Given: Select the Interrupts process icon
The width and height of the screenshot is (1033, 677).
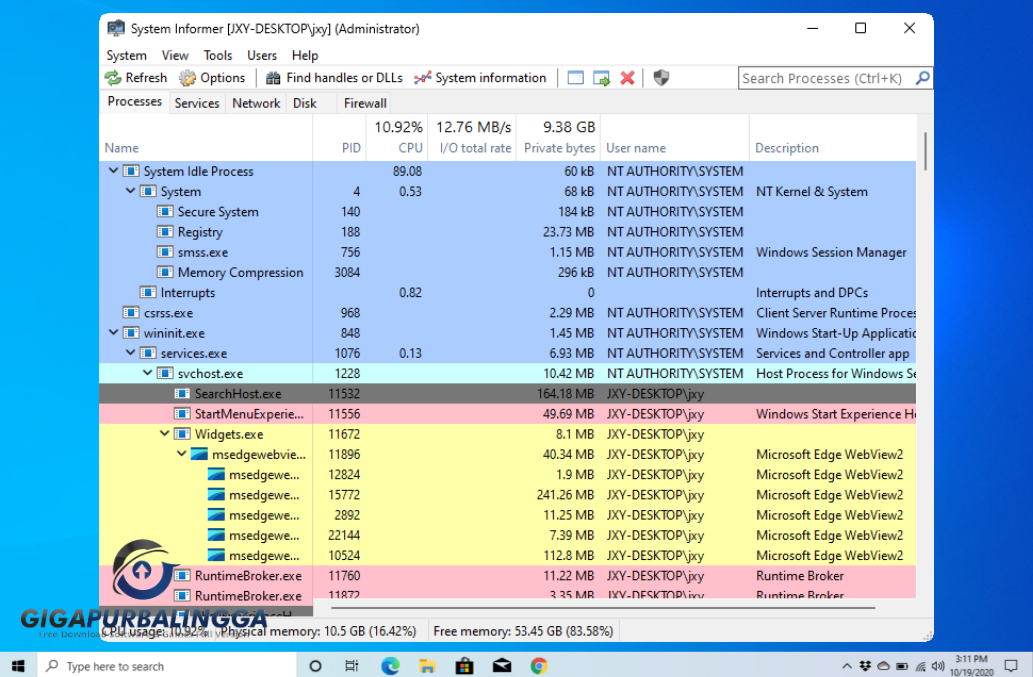Looking at the screenshot, I should [x=148, y=292].
